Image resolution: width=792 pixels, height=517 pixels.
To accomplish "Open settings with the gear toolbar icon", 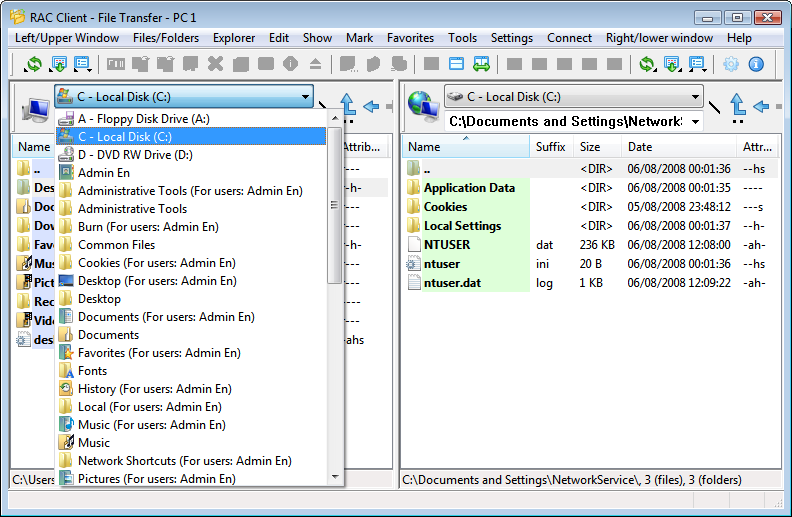I will (731, 64).
